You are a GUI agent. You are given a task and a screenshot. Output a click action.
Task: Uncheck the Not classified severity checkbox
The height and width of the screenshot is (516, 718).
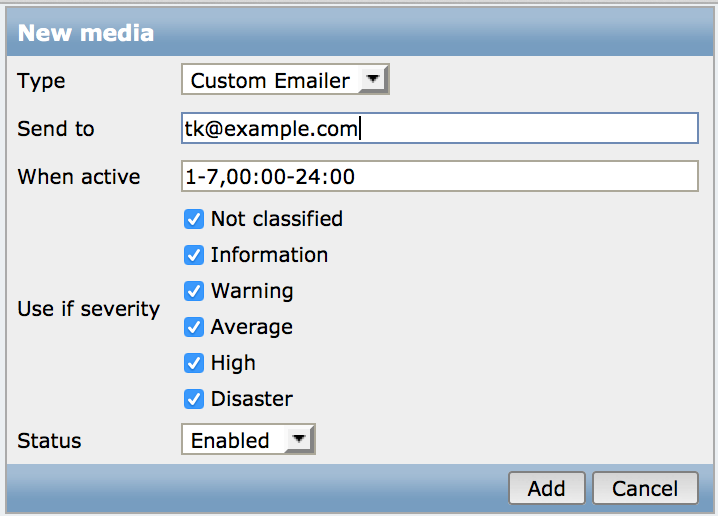pyautogui.click(x=194, y=219)
